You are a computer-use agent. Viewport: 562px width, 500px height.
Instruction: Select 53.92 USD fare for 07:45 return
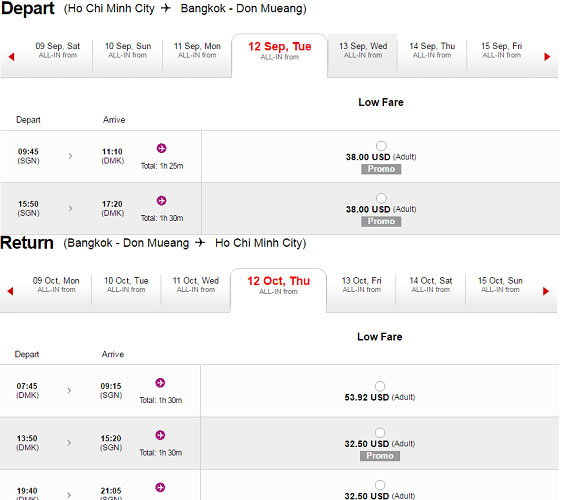click(380, 386)
